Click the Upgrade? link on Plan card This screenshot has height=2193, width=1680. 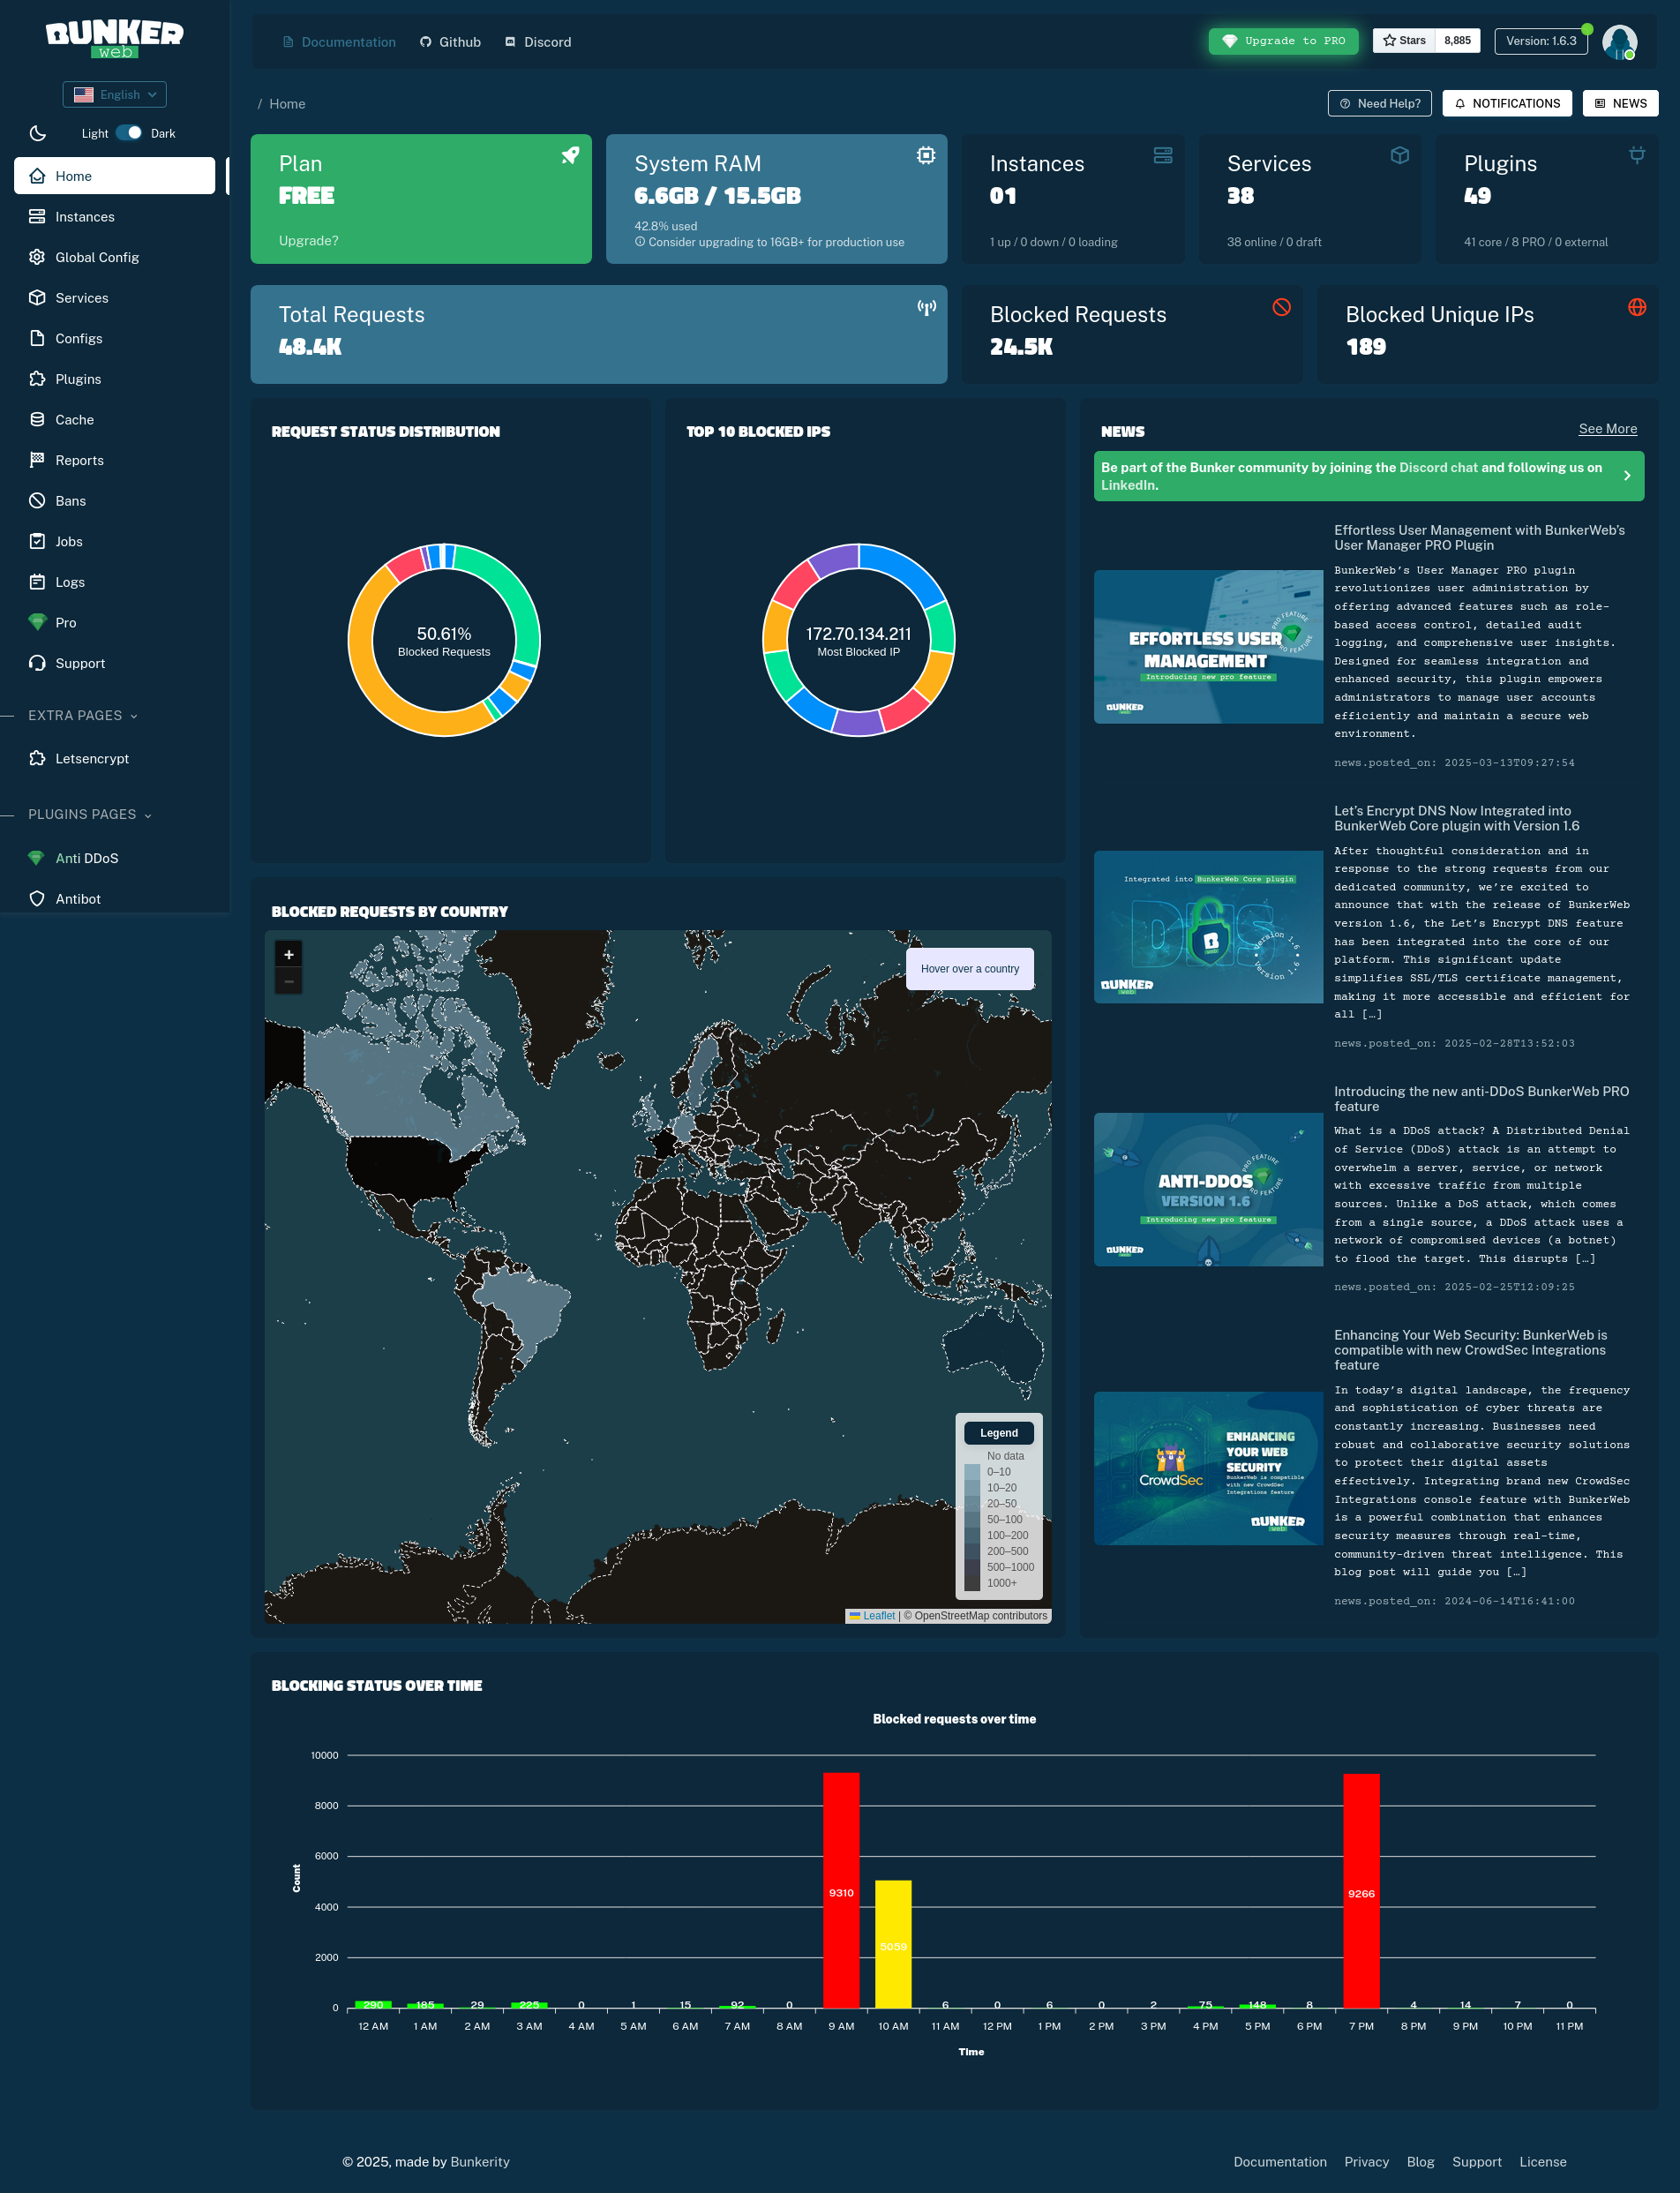[308, 241]
